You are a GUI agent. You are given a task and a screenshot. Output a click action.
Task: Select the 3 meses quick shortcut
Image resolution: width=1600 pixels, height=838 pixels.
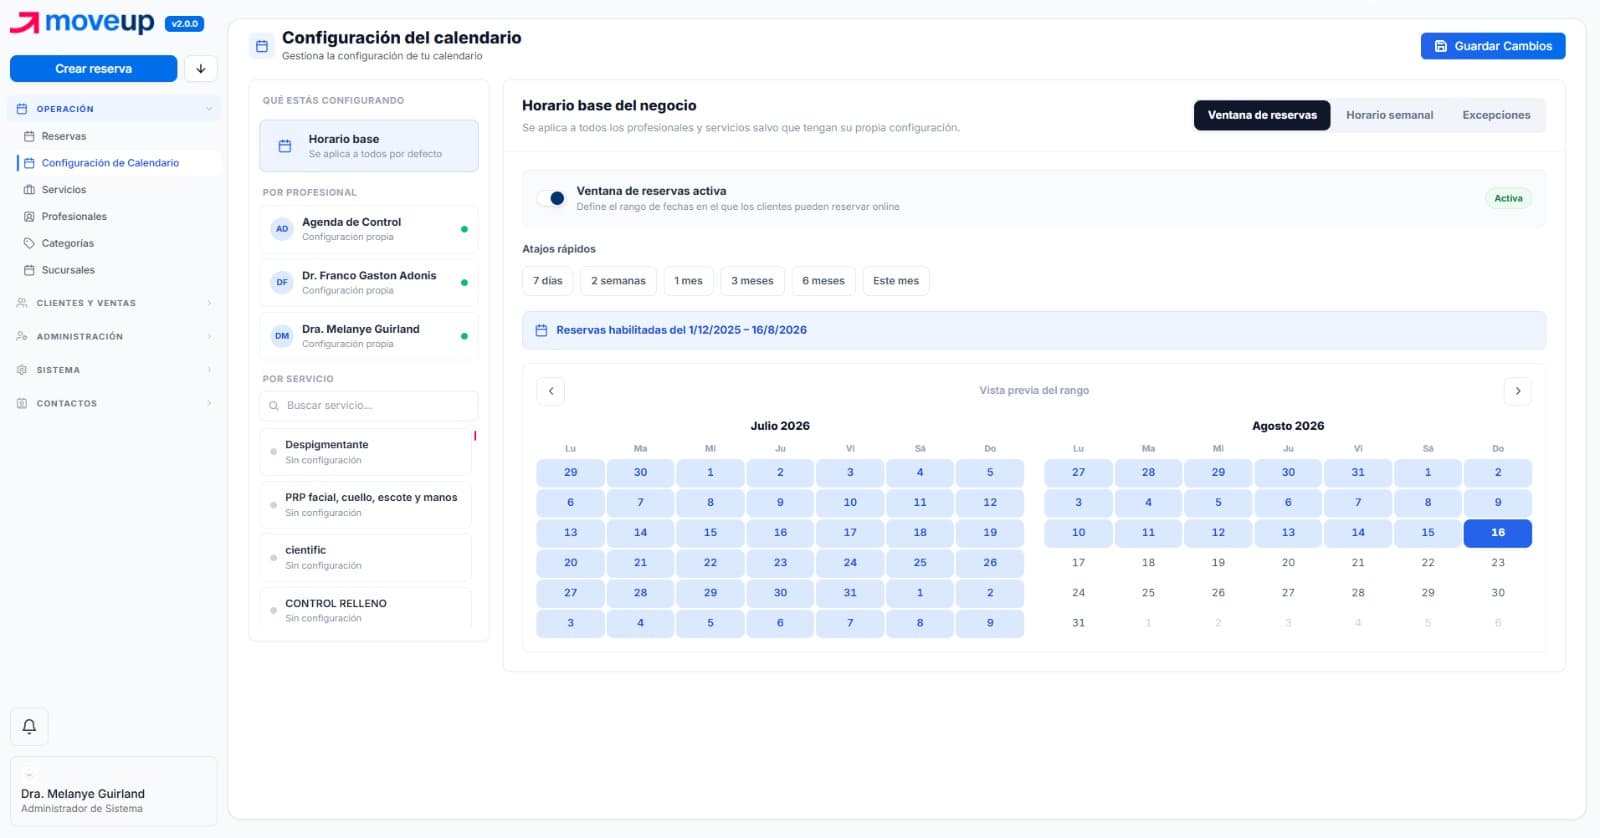752,281
